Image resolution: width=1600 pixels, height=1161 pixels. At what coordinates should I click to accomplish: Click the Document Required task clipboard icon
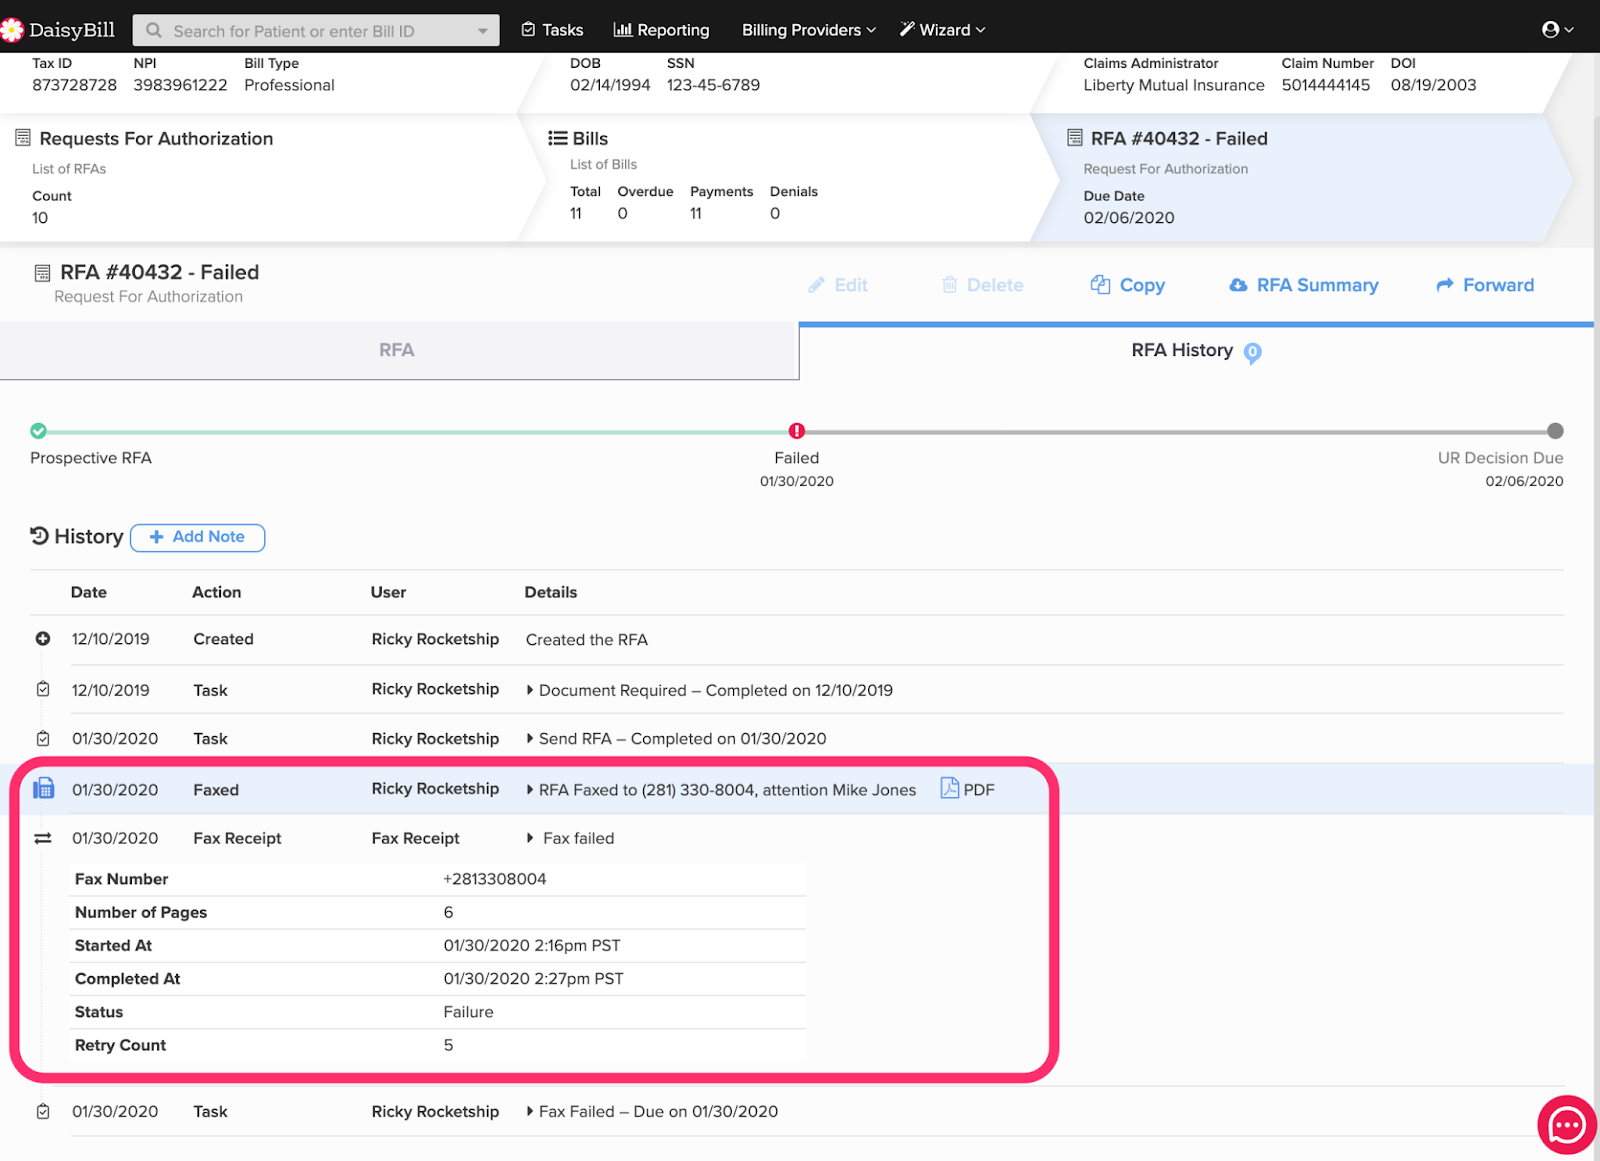click(43, 689)
